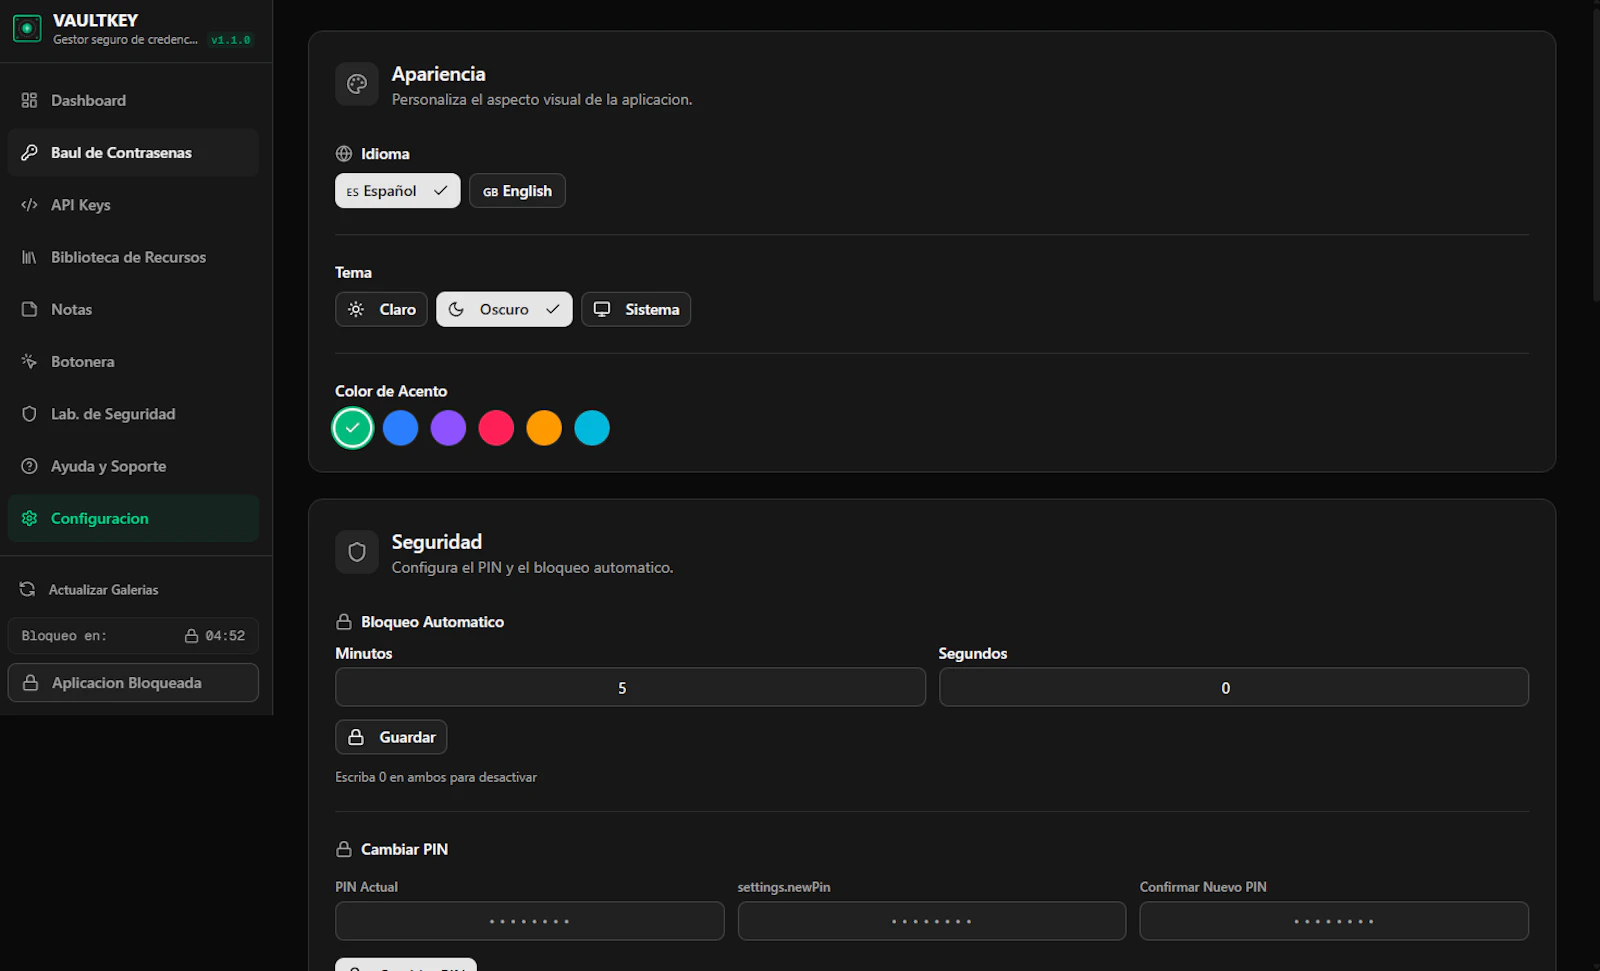Image resolution: width=1600 pixels, height=971 pixels.
Task: Focus the Confirmar Nuevo PIN field
Action: click(x=1334, y=921)
